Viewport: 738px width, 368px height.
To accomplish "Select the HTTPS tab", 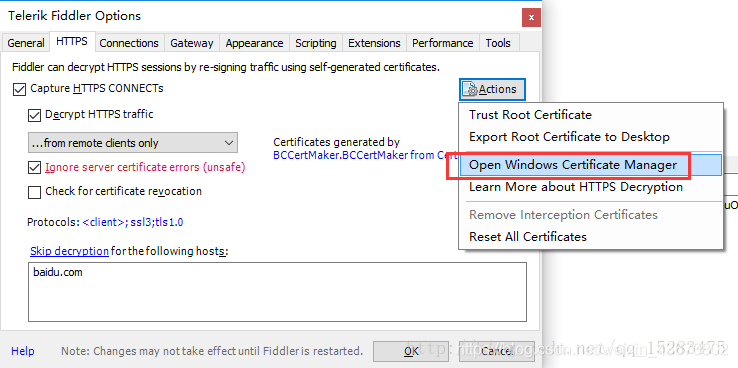I will pos(72,41).
